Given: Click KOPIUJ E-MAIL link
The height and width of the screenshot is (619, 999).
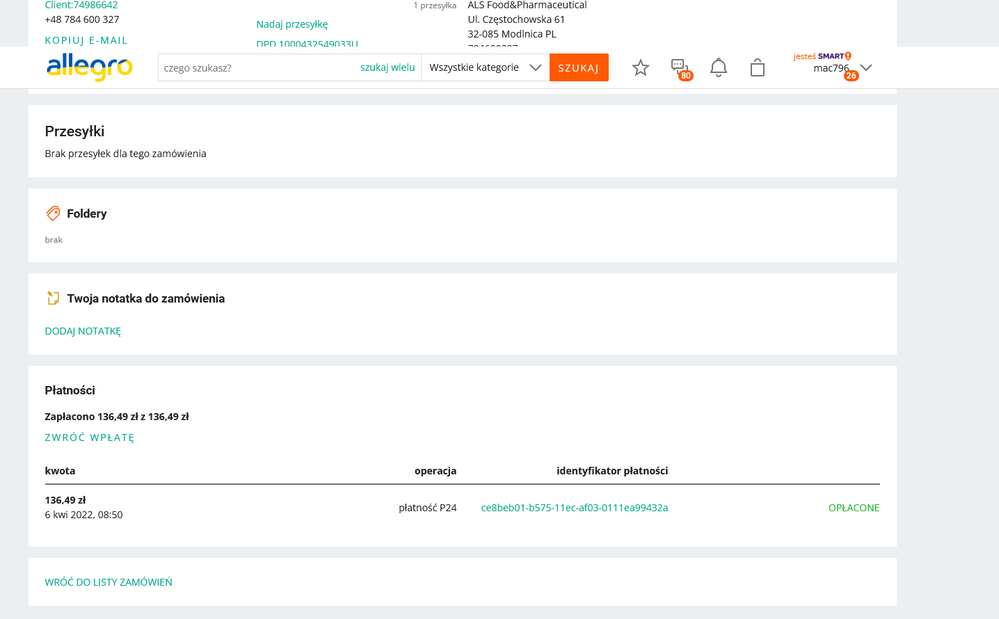Looking at the screenshot, I should 86,40.
